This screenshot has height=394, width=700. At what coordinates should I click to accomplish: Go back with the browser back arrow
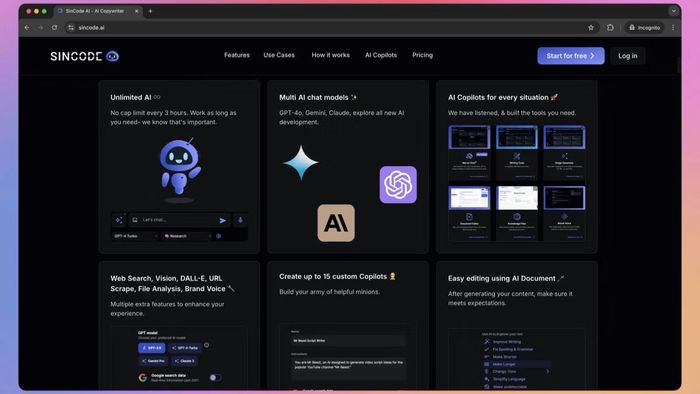pyautogui.click(x=27, y=28)
